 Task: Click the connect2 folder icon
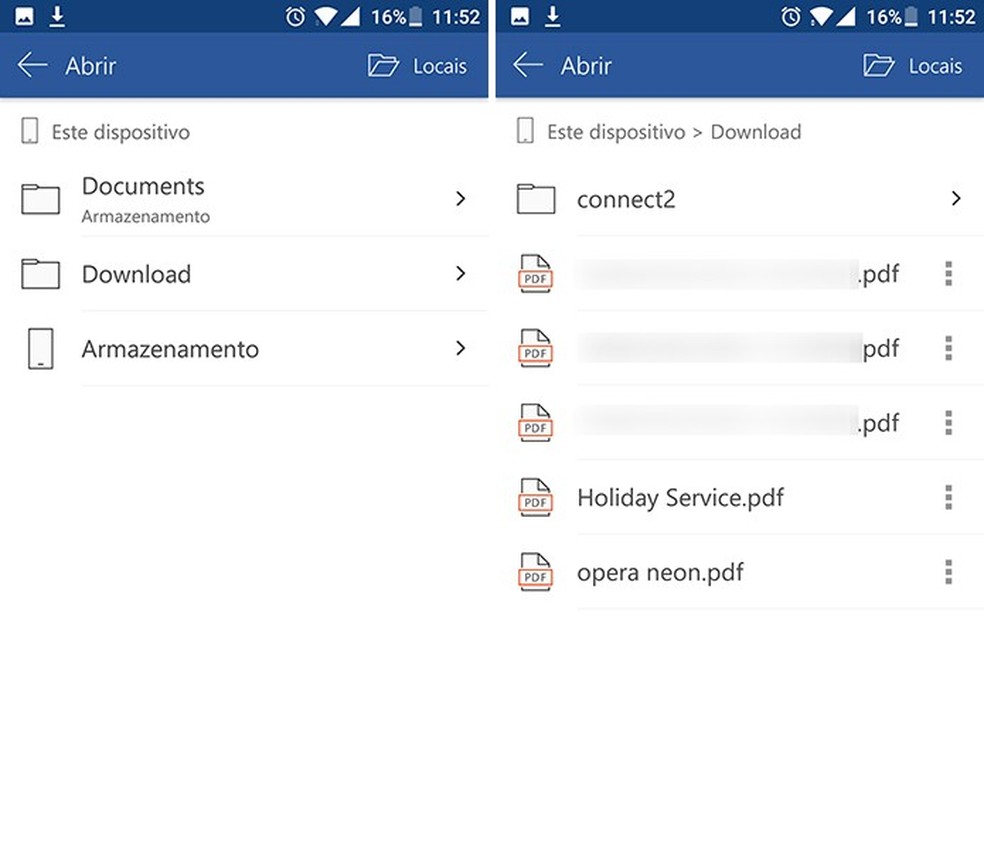535,198
